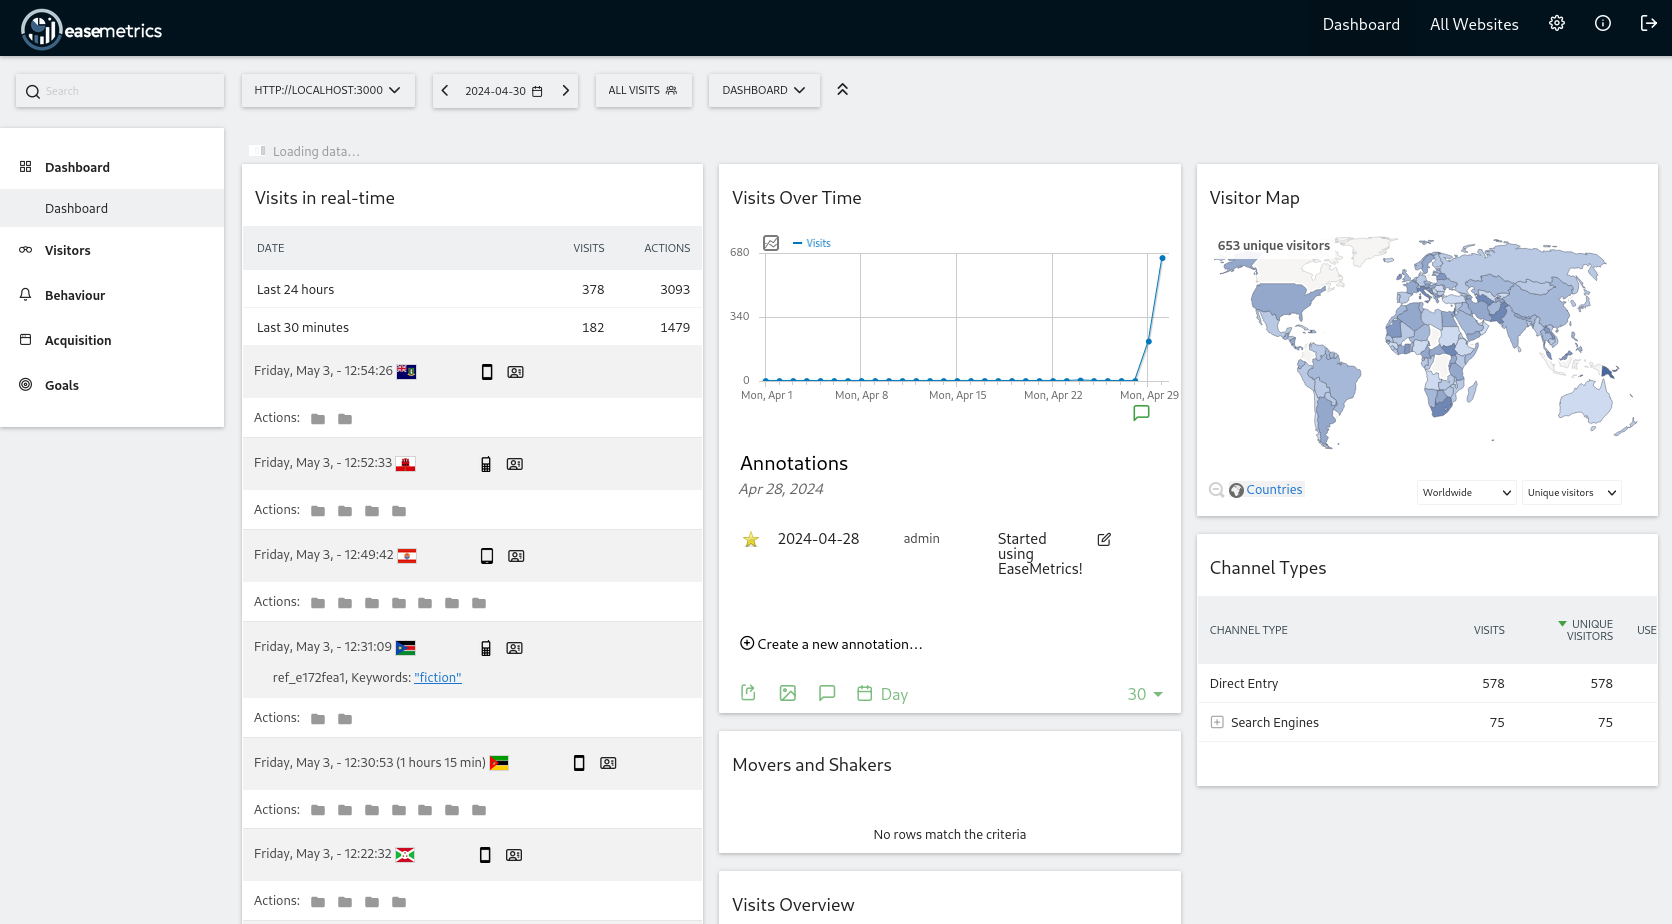The width and height of the screenshot is (1672, 924).
Task: Click Create a new annotation link
Action: pos(840,644)
